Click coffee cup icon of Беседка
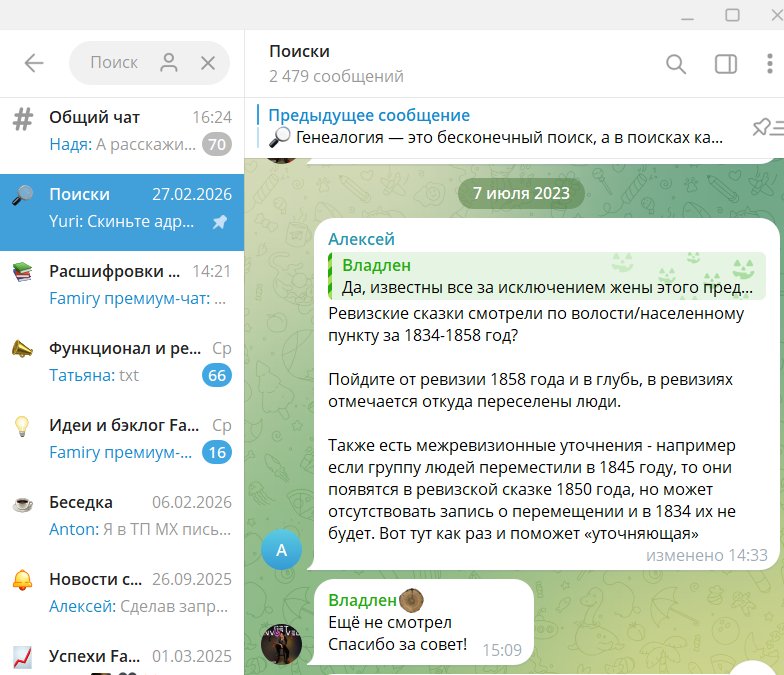 point(22,504)
